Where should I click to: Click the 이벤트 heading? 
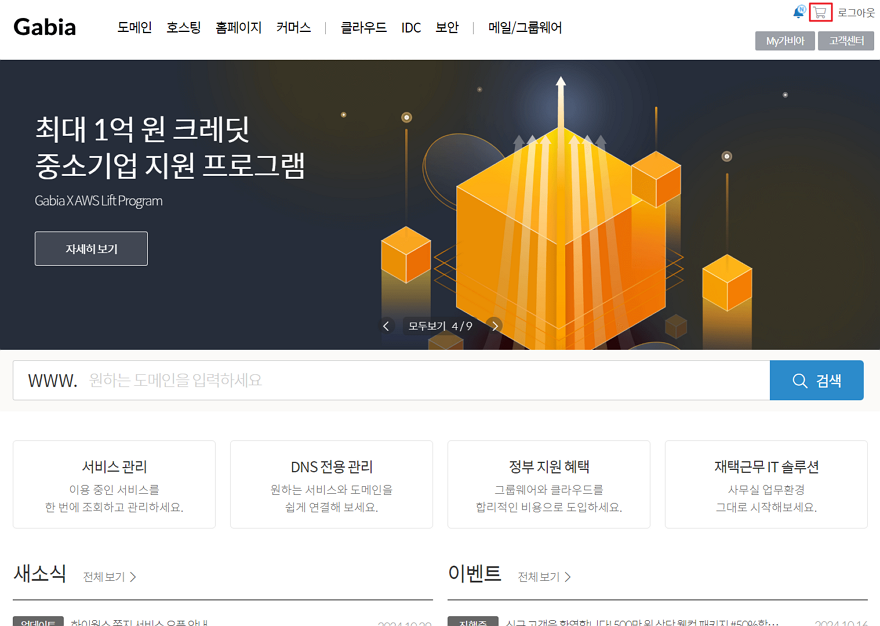tap(474, 574)
